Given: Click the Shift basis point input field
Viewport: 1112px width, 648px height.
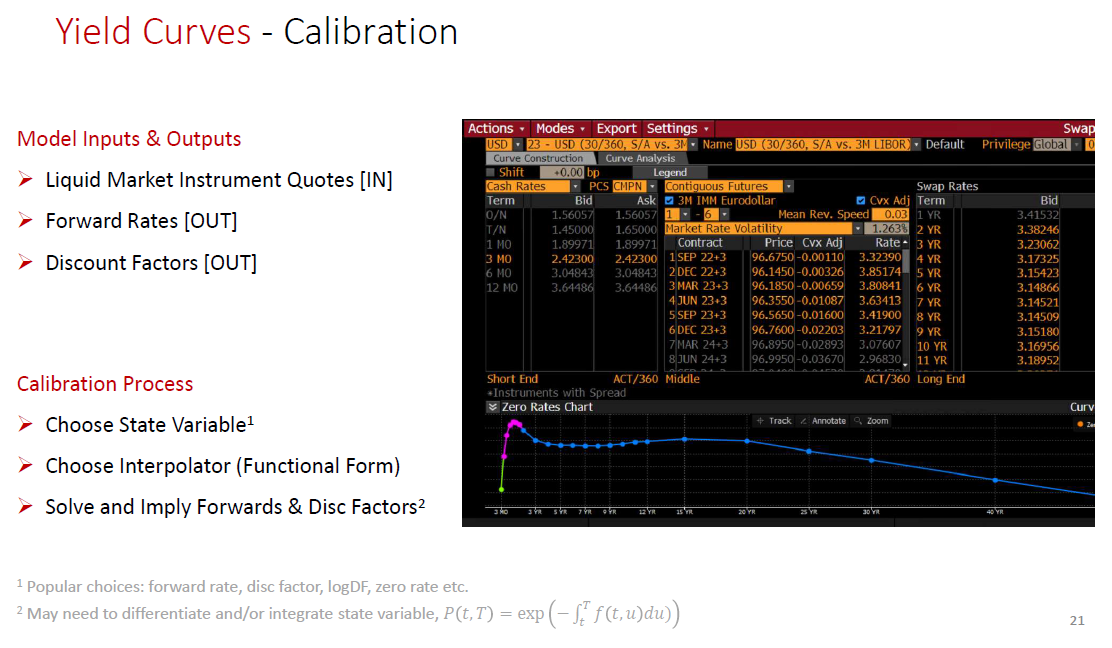Looking at the screenshot, I should click(x=562, y=172).
